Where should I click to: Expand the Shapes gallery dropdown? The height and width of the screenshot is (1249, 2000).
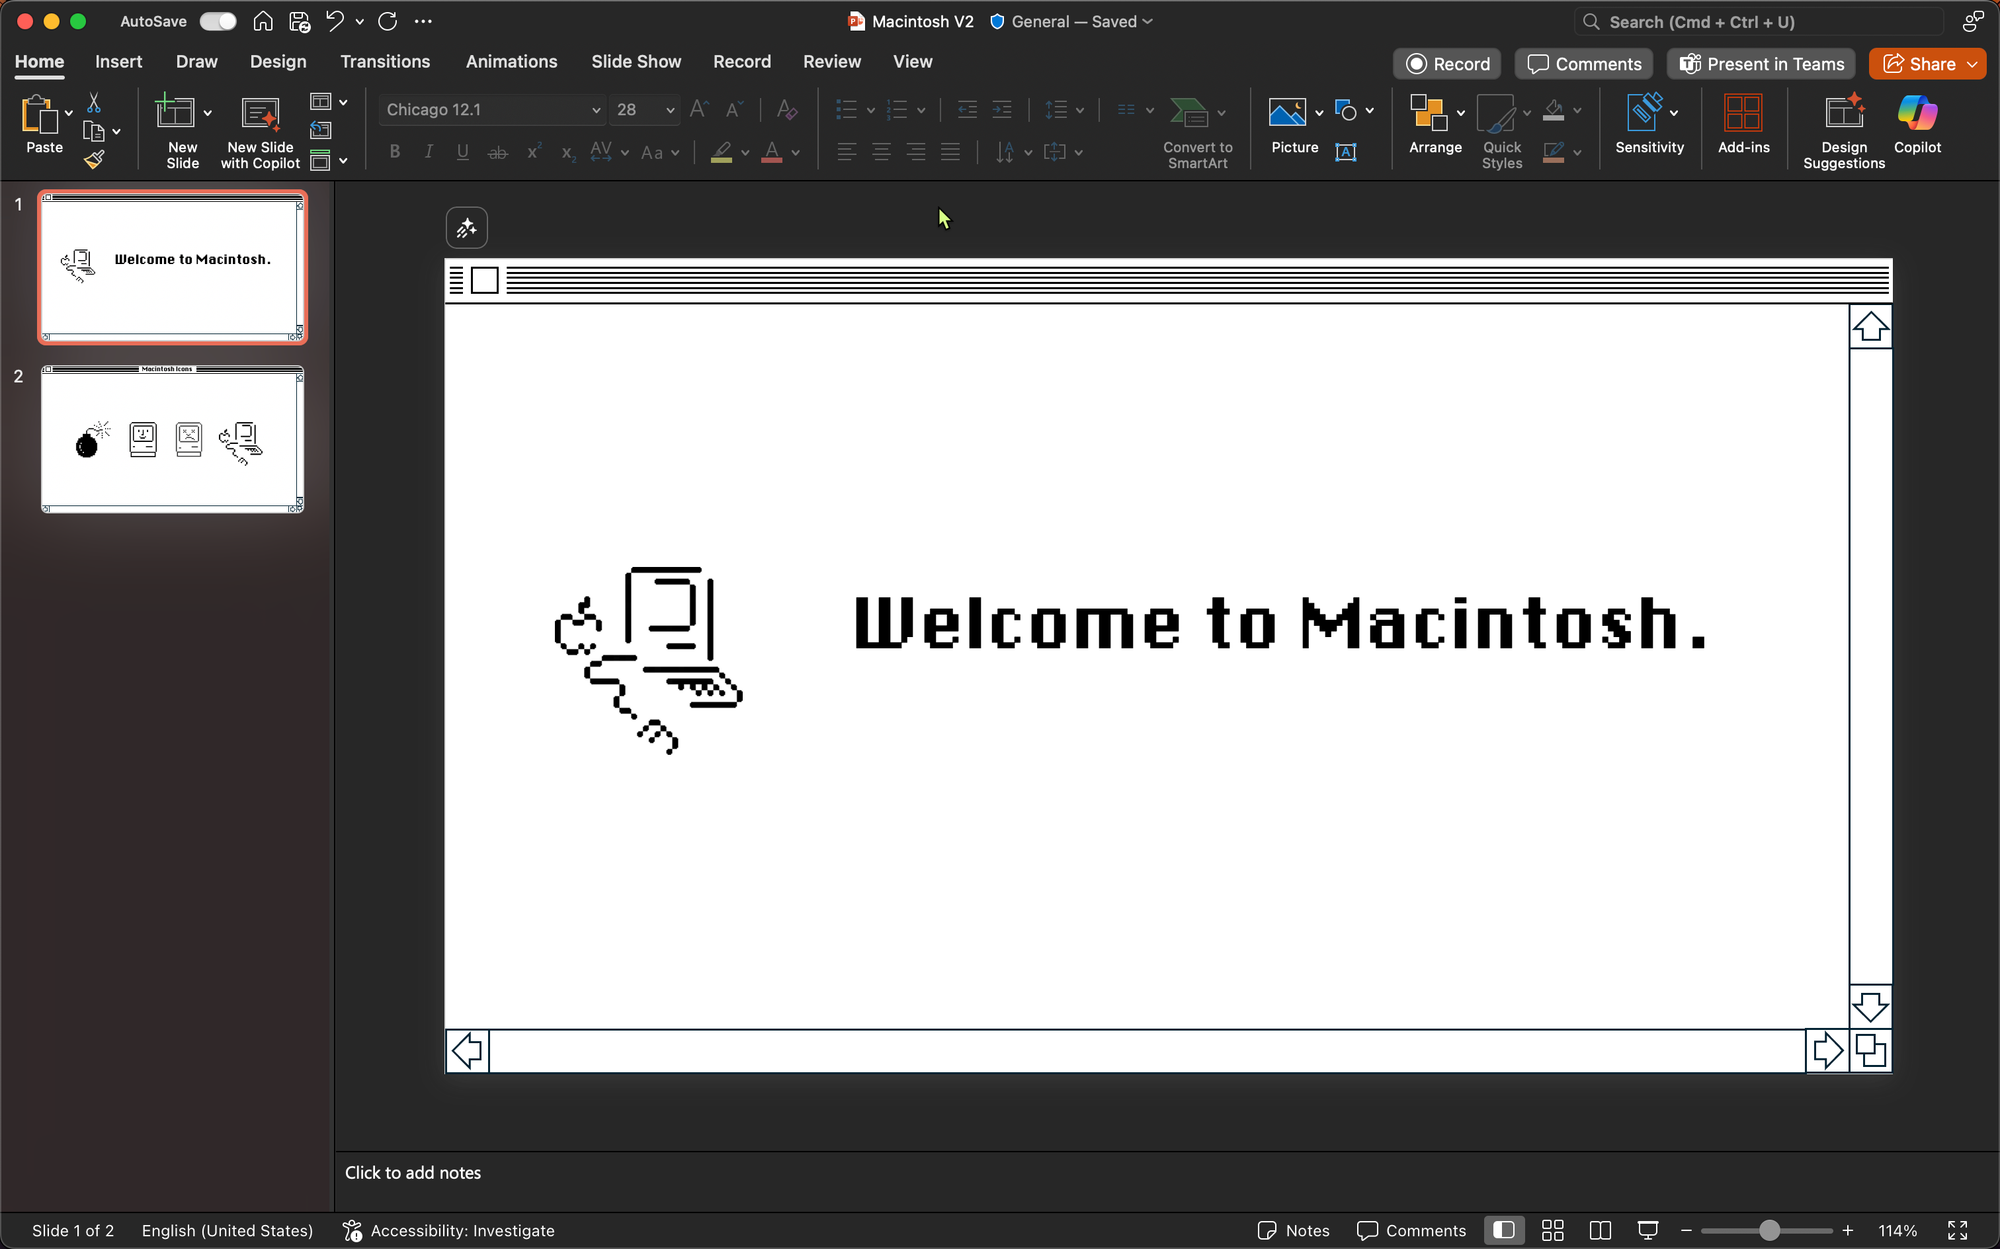[x=1370, y=111]
